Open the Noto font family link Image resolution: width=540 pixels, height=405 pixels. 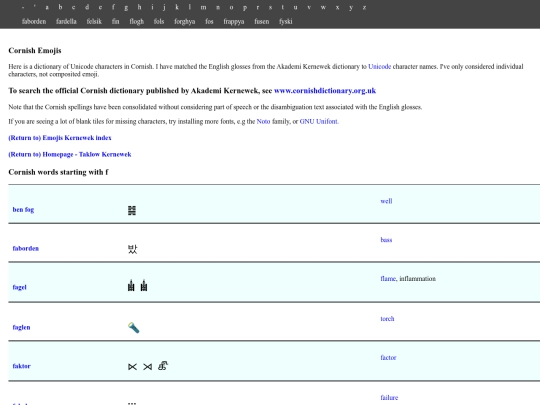[x=263, y=121]
